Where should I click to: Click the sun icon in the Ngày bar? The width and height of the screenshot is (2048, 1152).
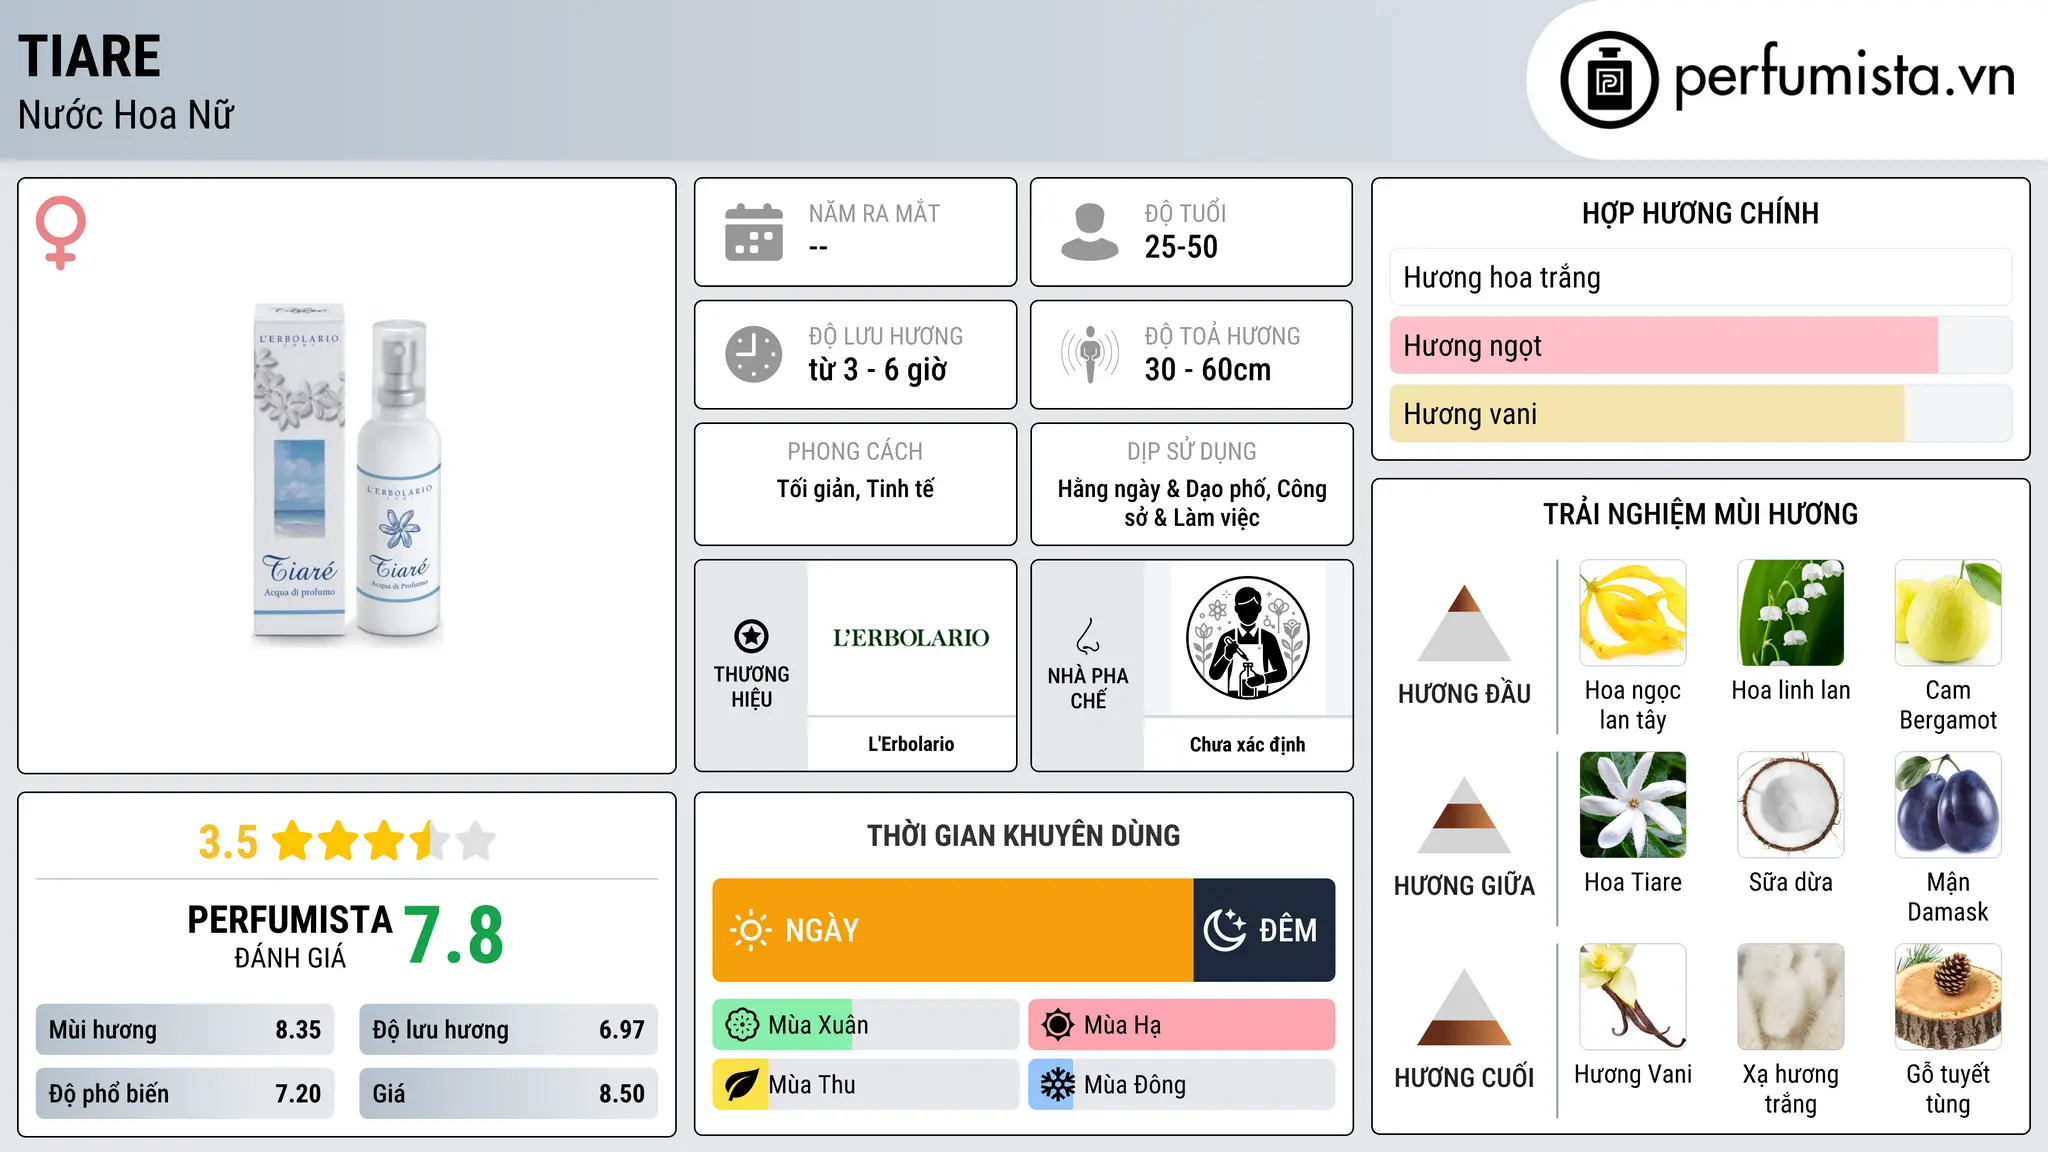750,930
